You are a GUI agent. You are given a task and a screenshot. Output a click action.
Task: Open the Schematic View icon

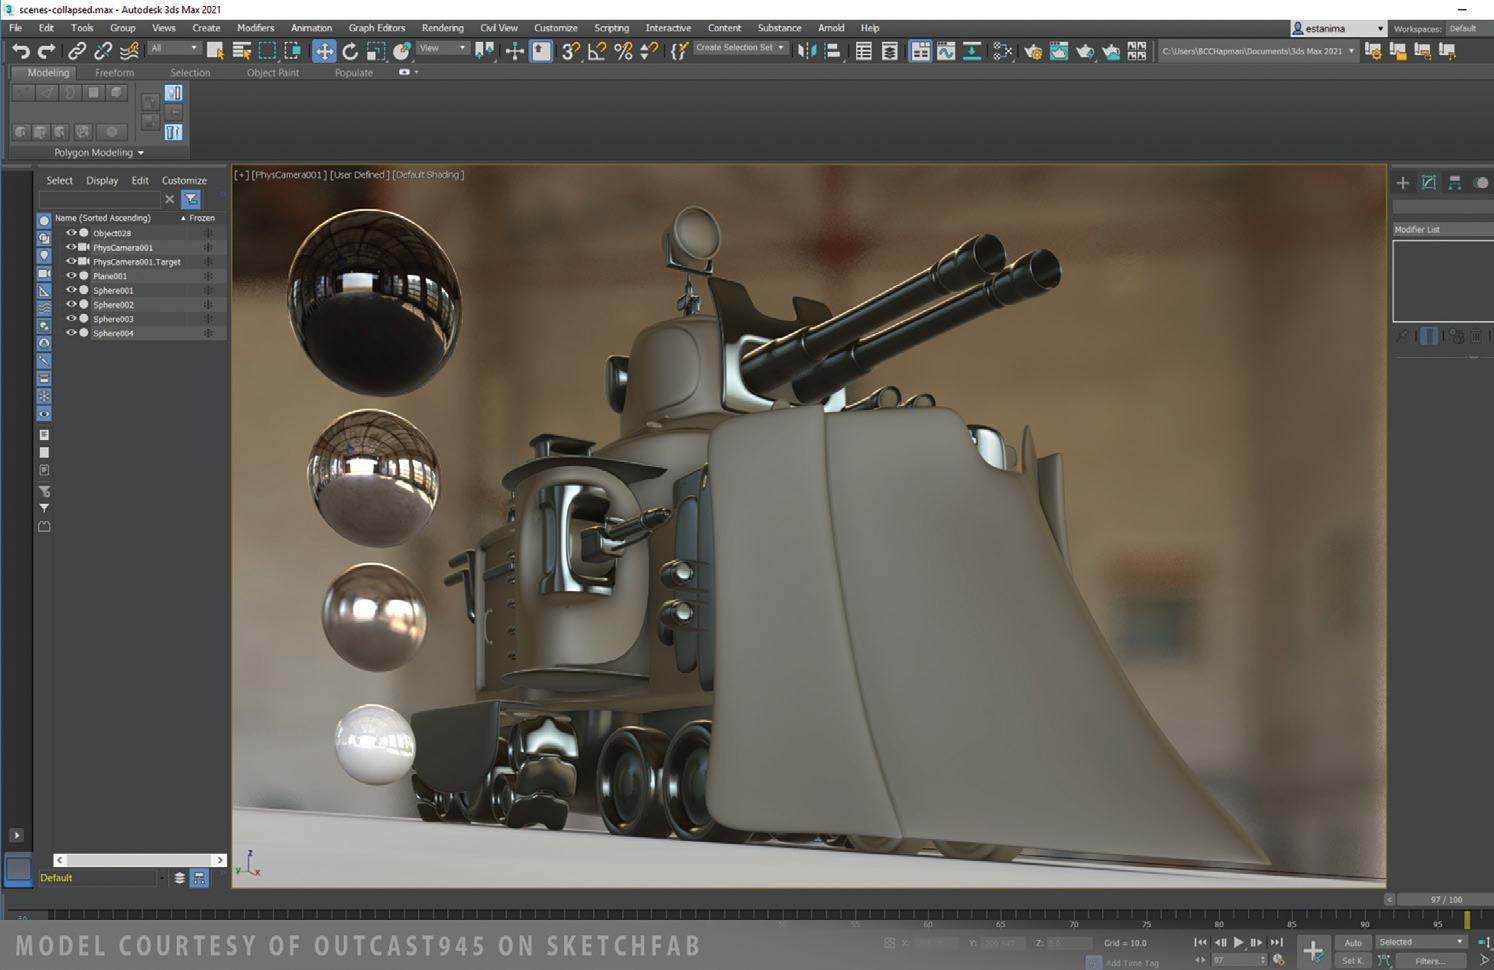[x=972, y=50]
